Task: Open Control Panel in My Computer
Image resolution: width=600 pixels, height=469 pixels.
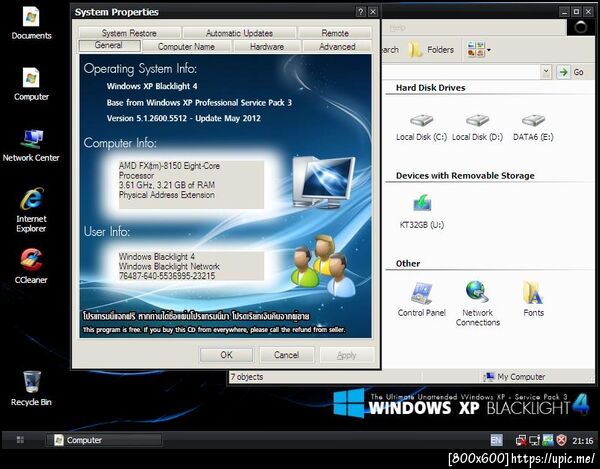Action: (422, 299)
